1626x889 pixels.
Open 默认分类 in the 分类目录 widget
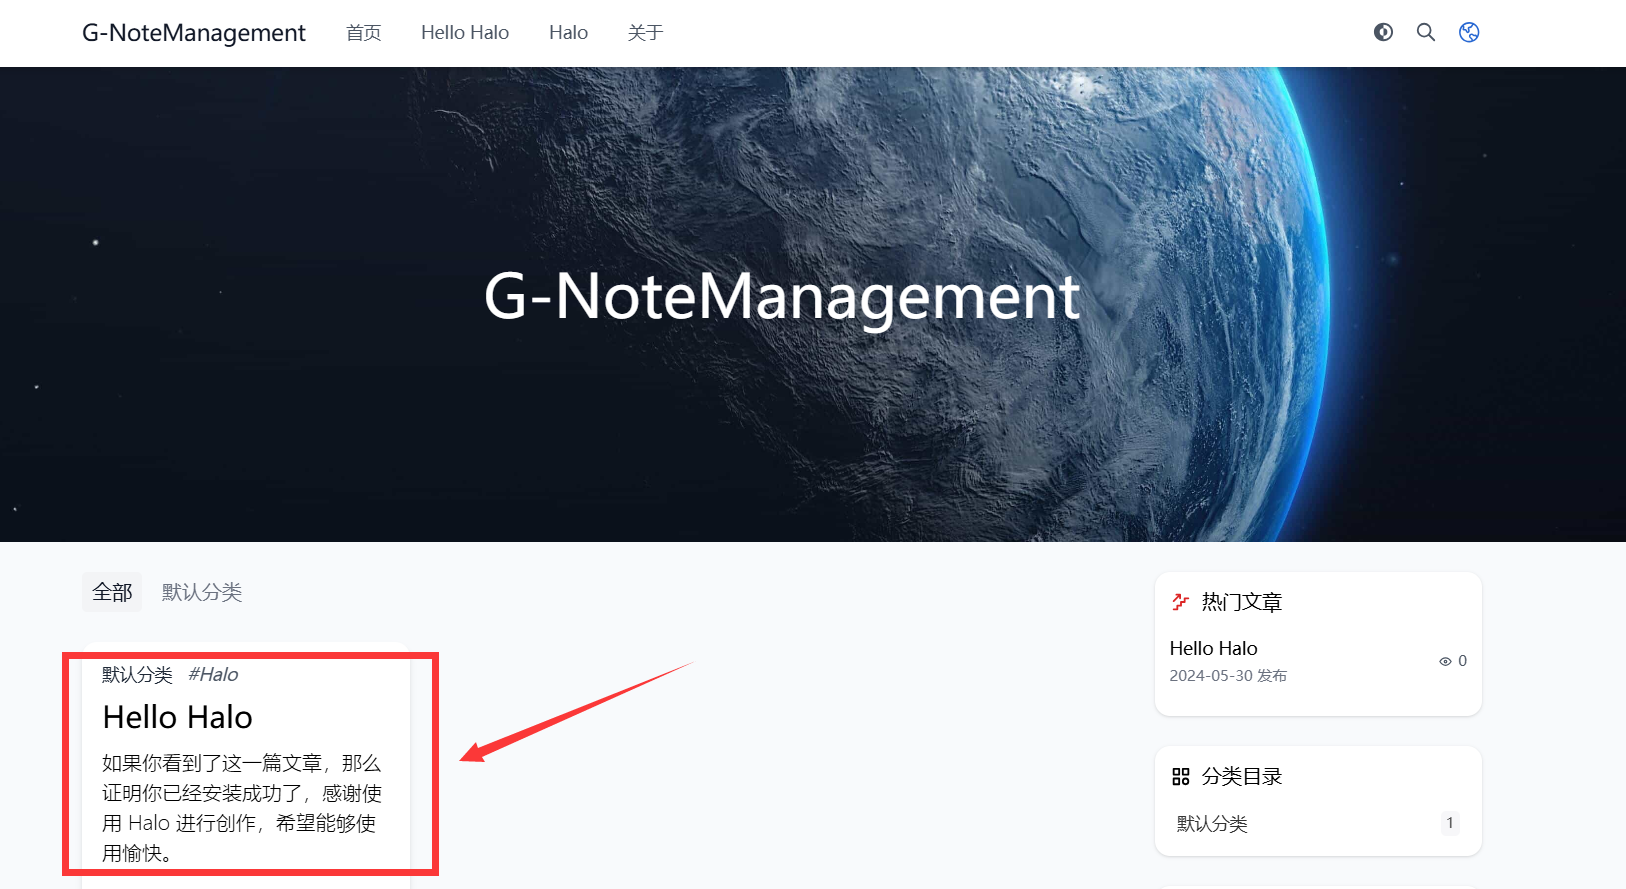tap(1212, 824)
